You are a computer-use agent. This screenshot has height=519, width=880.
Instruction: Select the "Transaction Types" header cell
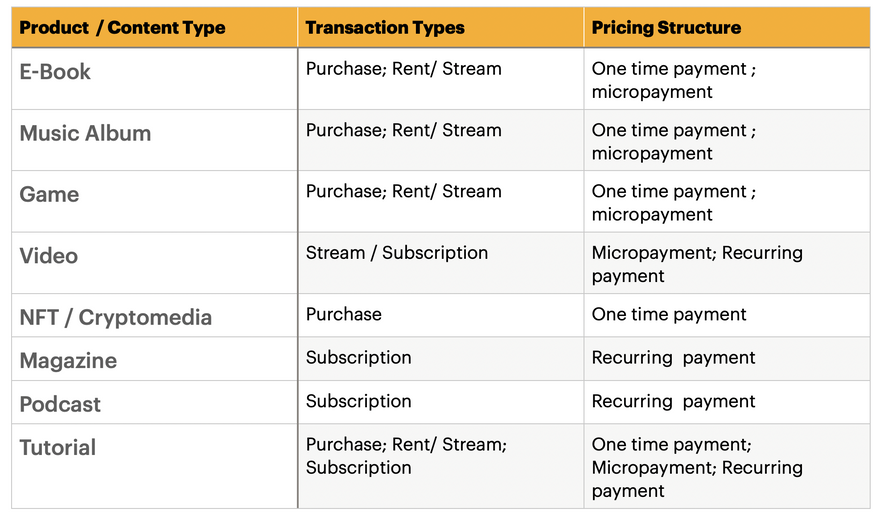click(x=385, y=28)
